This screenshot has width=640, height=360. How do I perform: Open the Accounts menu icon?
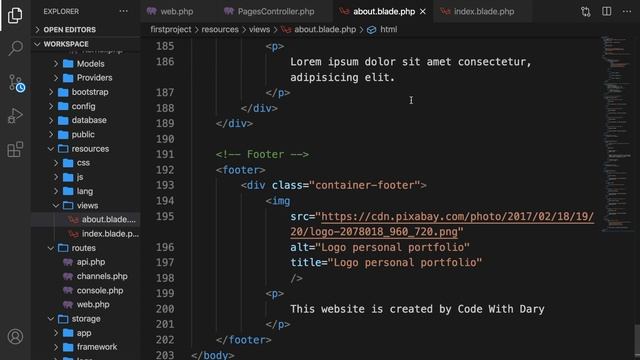(16, 336)
